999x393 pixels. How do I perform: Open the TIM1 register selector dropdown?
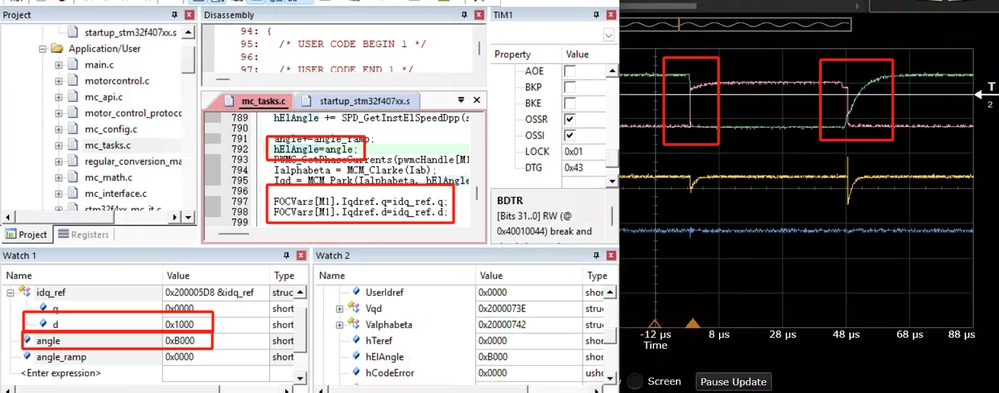[609, 36]
